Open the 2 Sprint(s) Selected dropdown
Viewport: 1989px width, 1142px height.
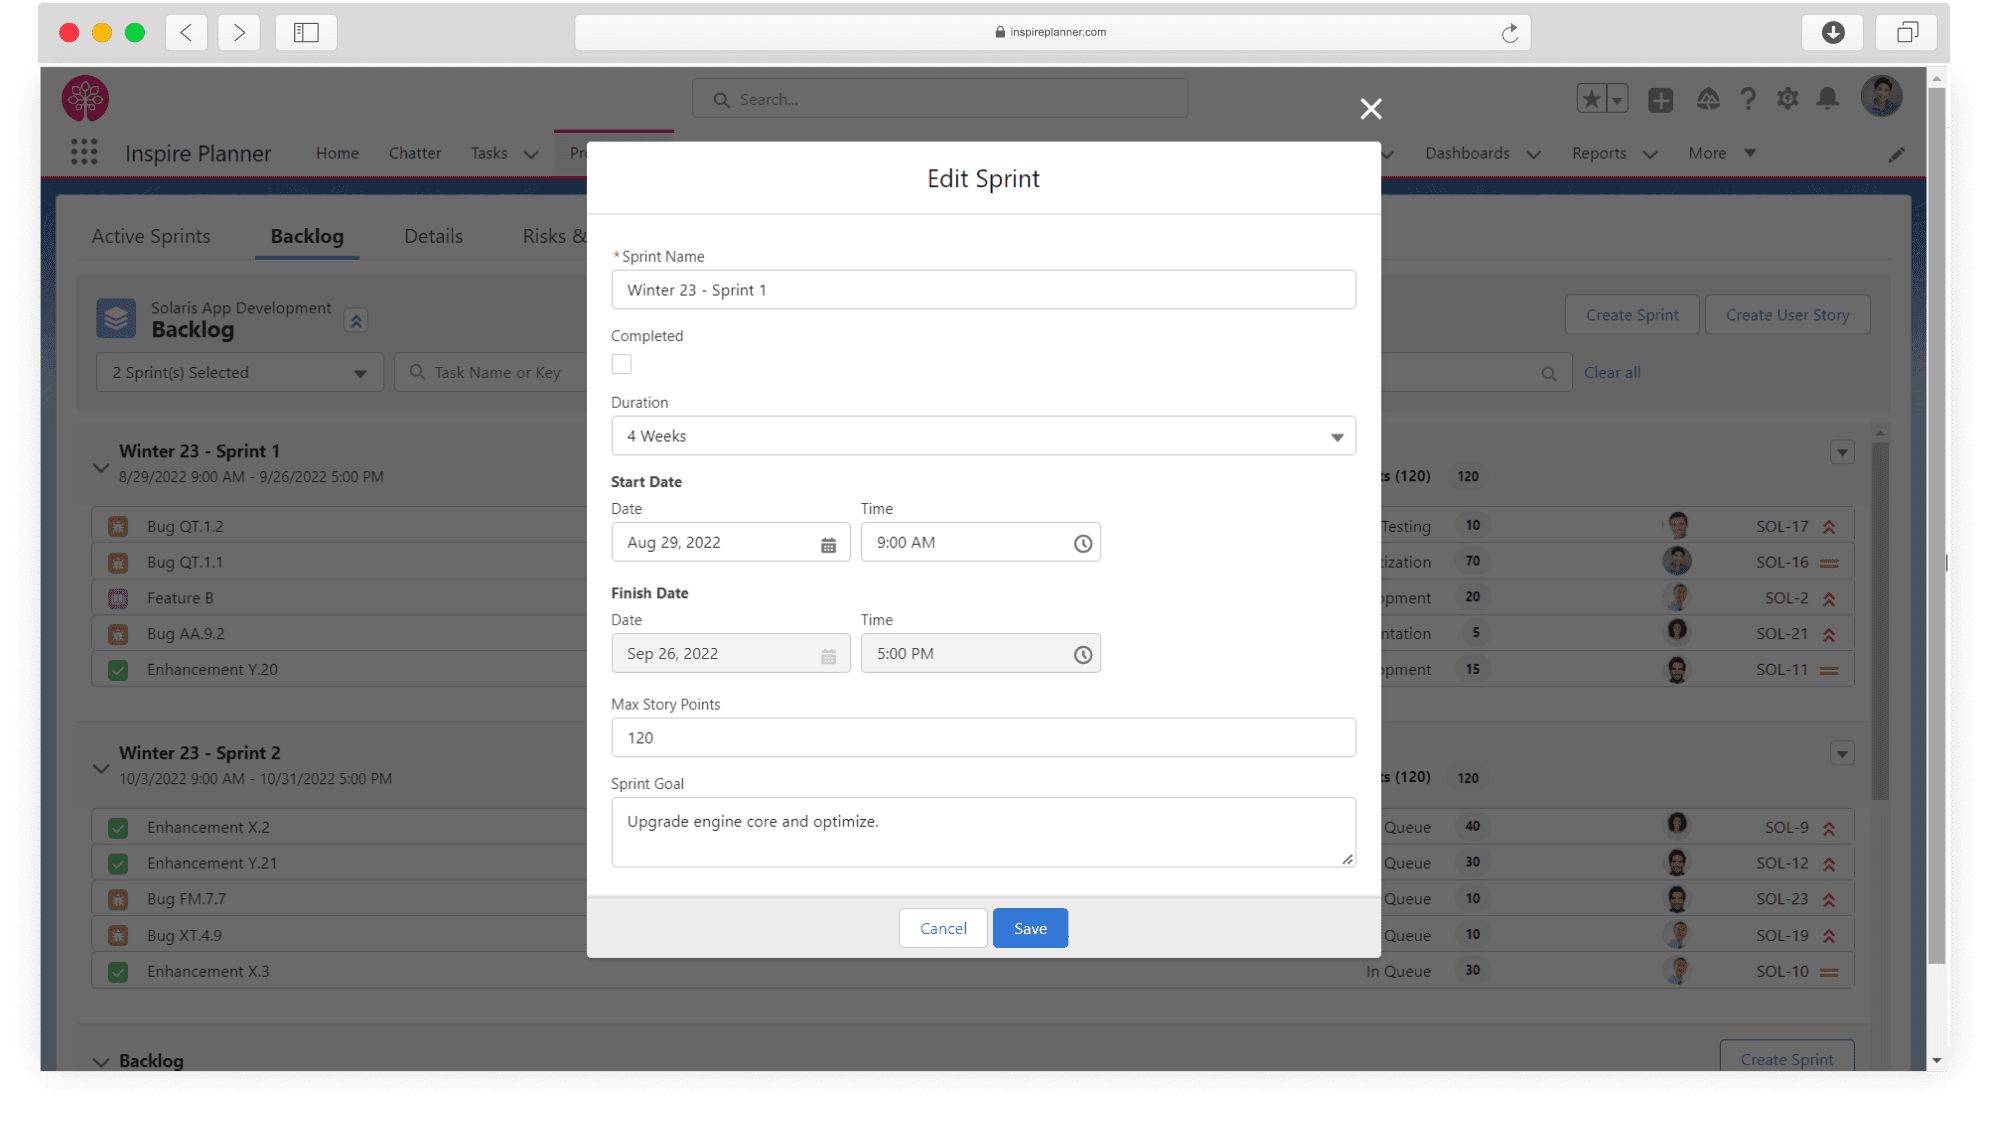pos(239,372)
